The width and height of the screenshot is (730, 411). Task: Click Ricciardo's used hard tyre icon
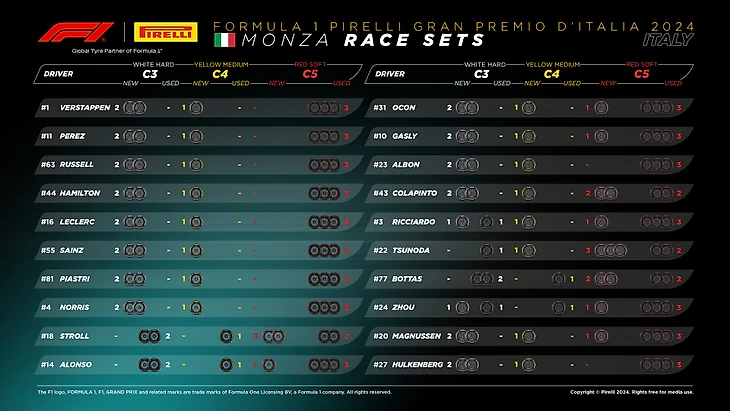487,222
